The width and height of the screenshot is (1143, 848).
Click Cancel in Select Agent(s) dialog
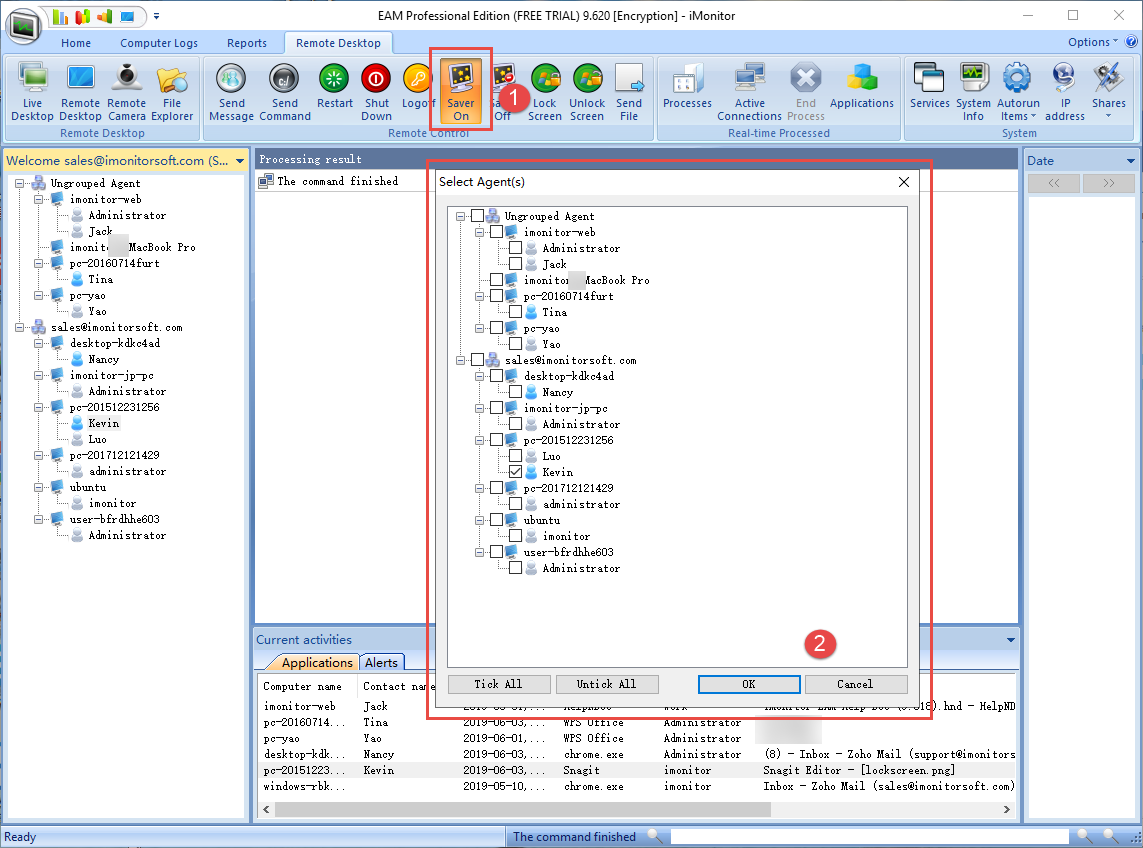[x=856, y=684]
